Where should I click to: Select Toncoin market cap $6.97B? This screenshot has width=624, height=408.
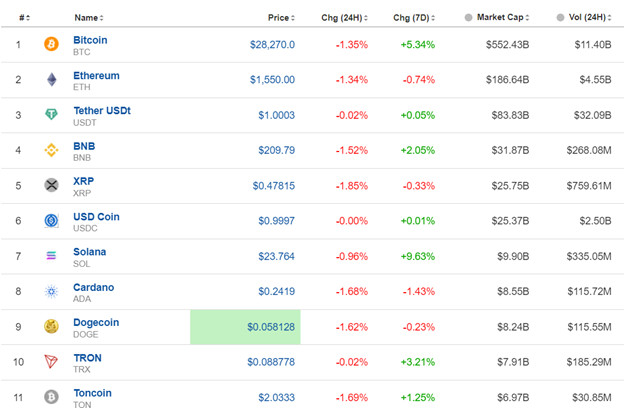tap(513, 397)
